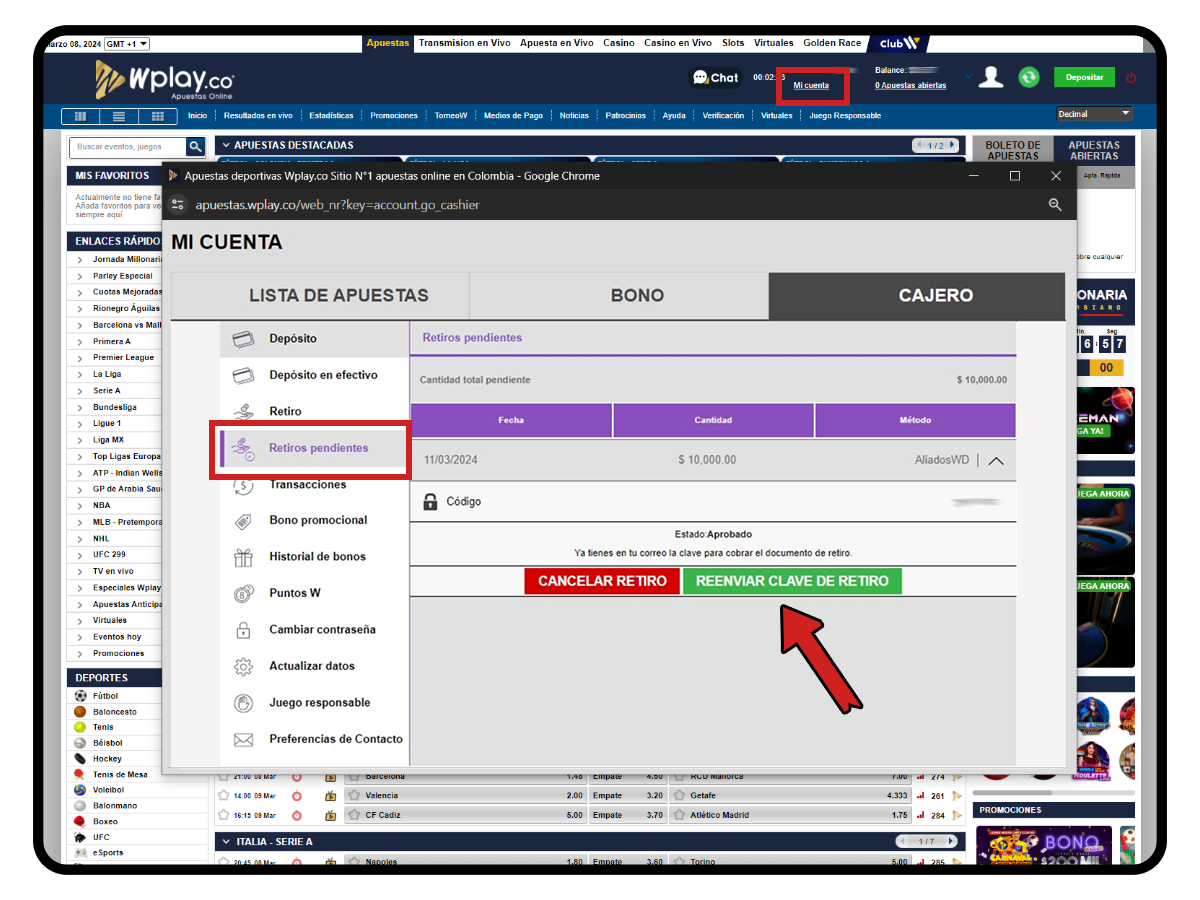The width and height of the screenshot is (1200, 900).
Task: Click the baseball icon for Béisbol
Action: (80, 743)
